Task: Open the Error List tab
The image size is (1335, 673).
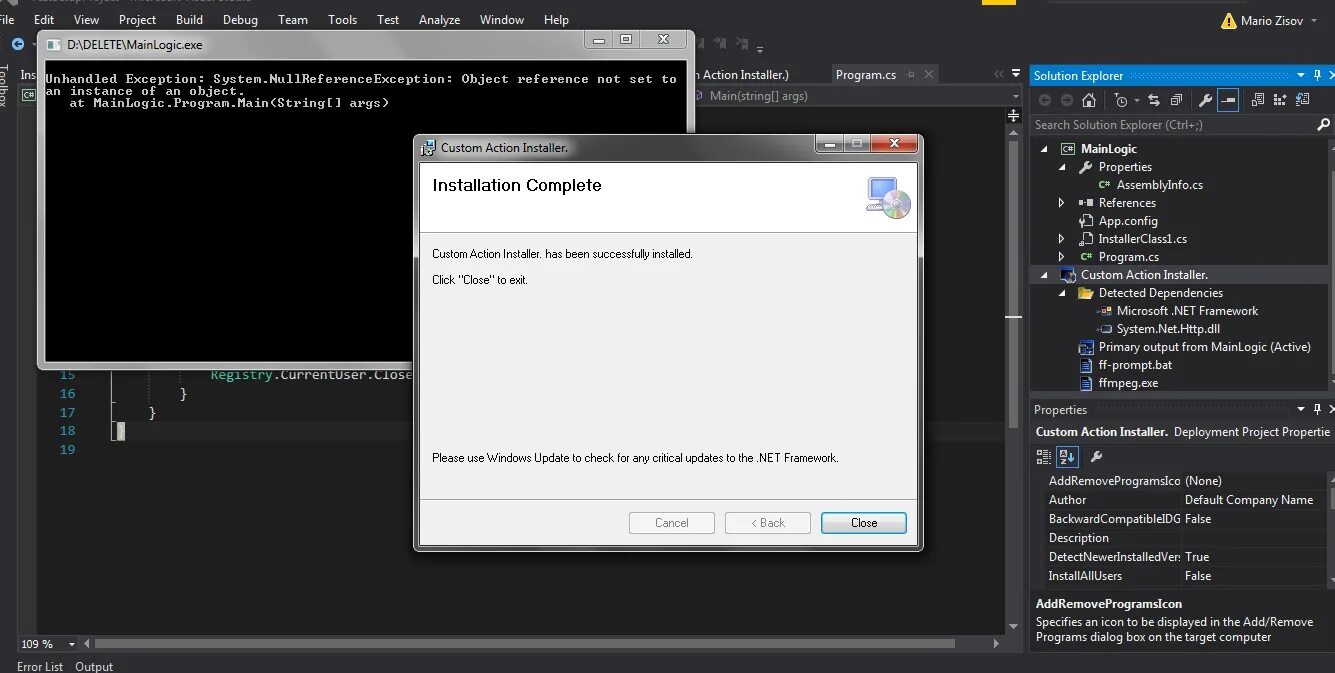Action: (x=40, y=666)
